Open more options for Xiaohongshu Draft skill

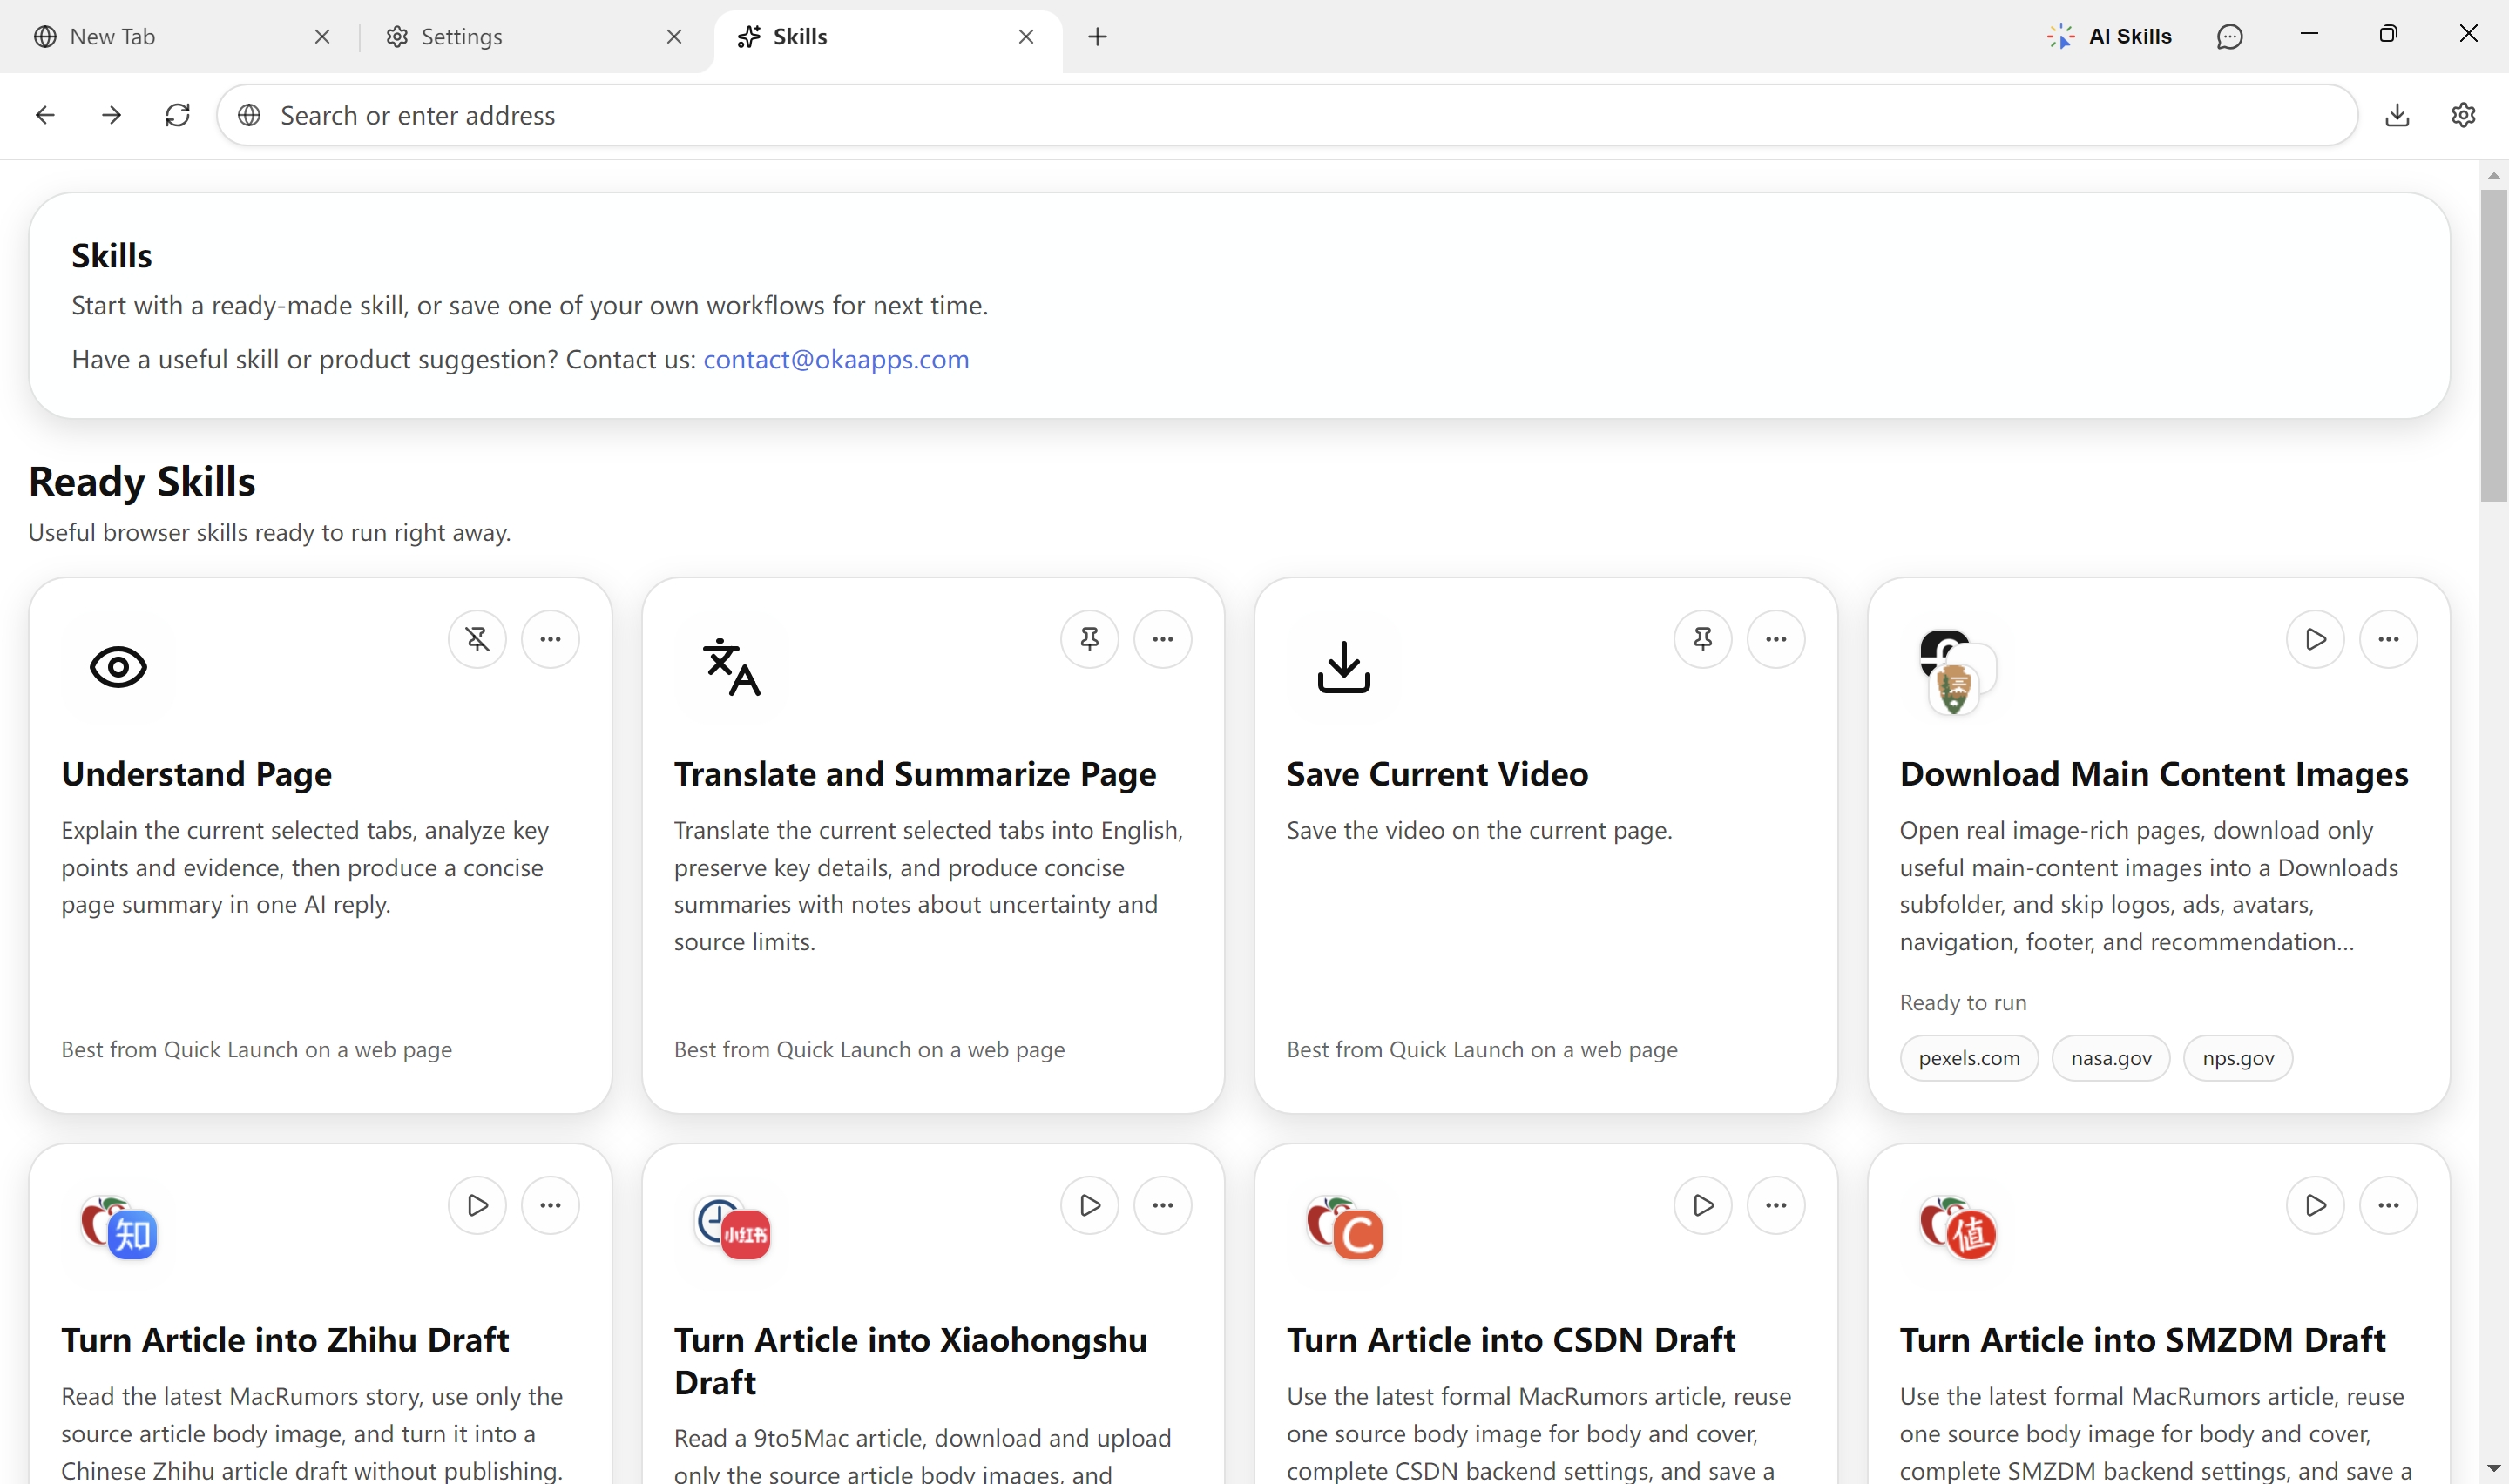click(x=1162, y=1205)
